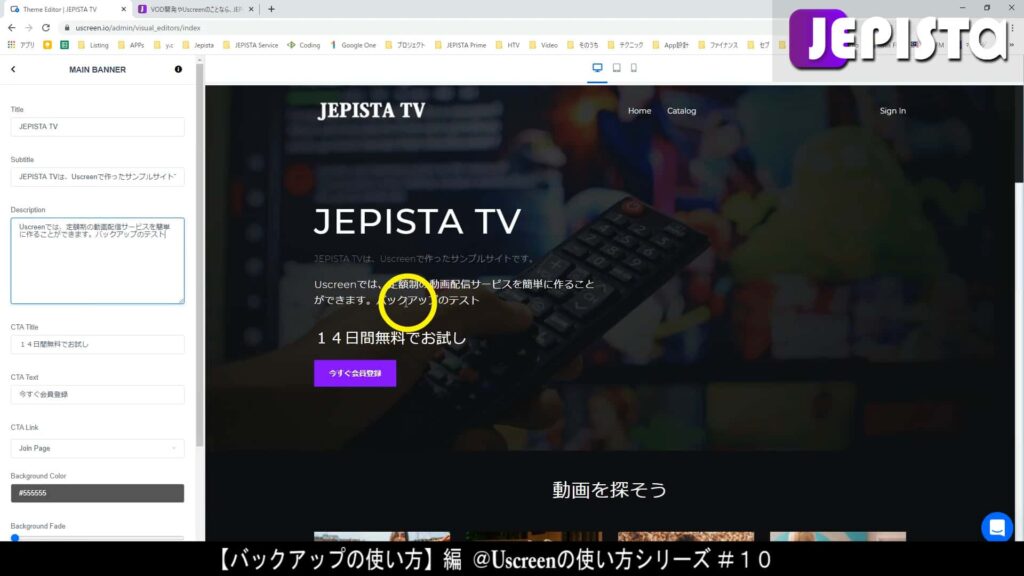Switch to mobile preview icon
Screen dimensions: 1024x576
click(632, 68)
